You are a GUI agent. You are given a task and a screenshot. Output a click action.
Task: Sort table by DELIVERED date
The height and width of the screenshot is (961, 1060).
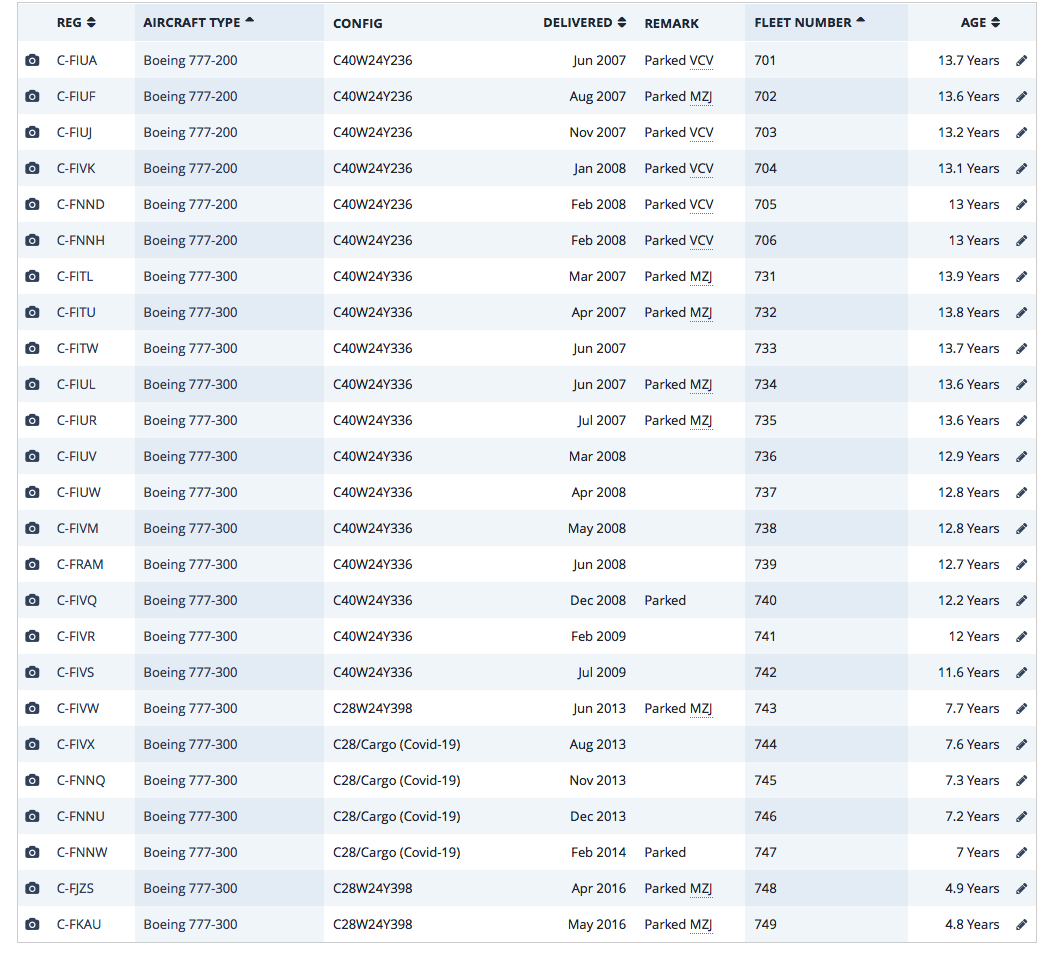tap(584, 22)
